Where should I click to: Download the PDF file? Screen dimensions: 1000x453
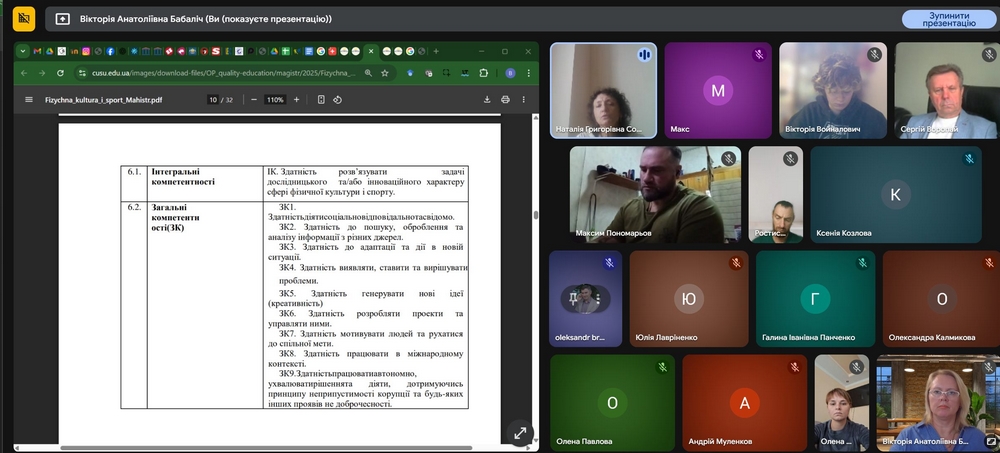point(487,100)
